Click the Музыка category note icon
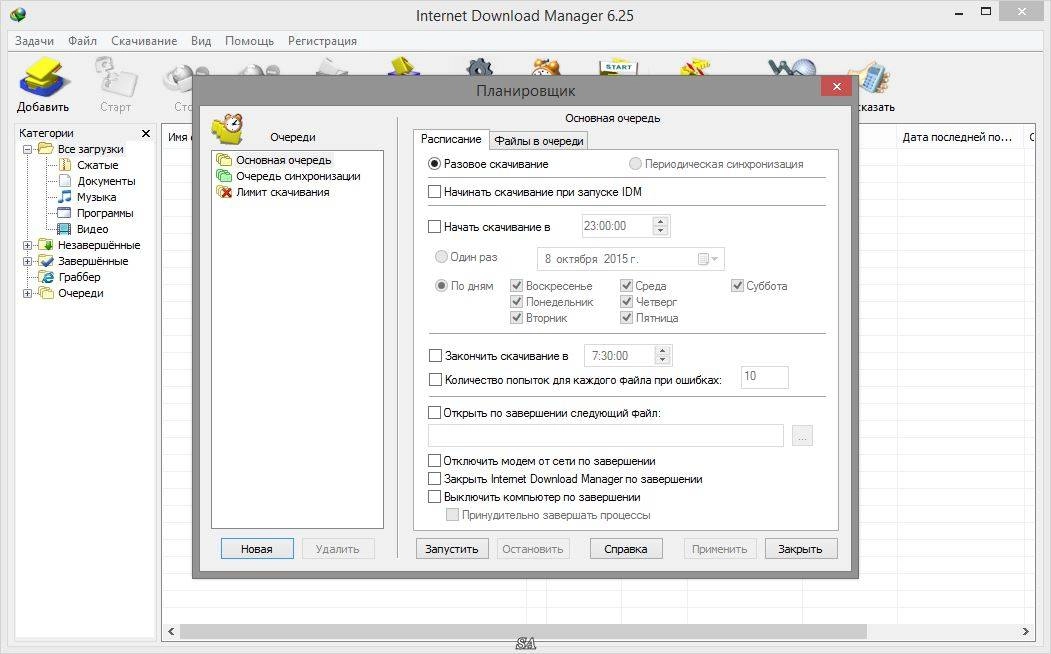This screenshot has height=654, width=1051. pos(64,196)
